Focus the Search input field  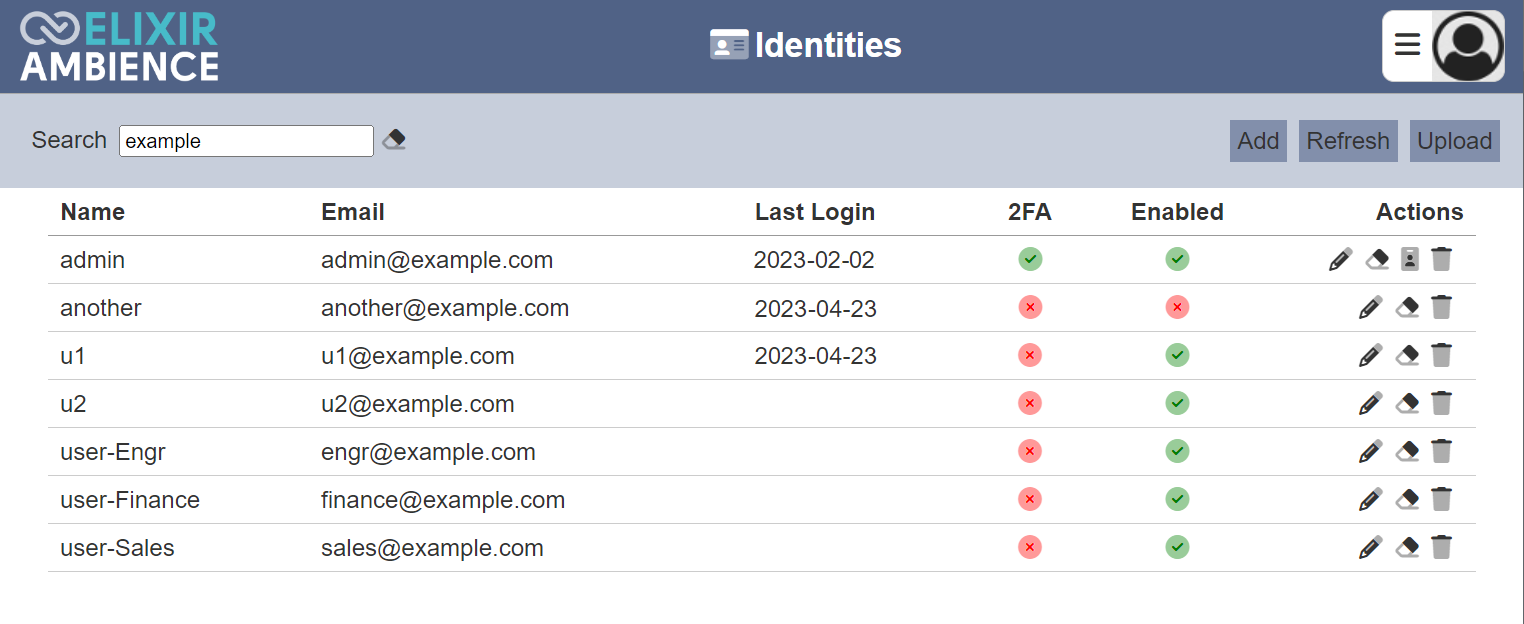[247, 141]
